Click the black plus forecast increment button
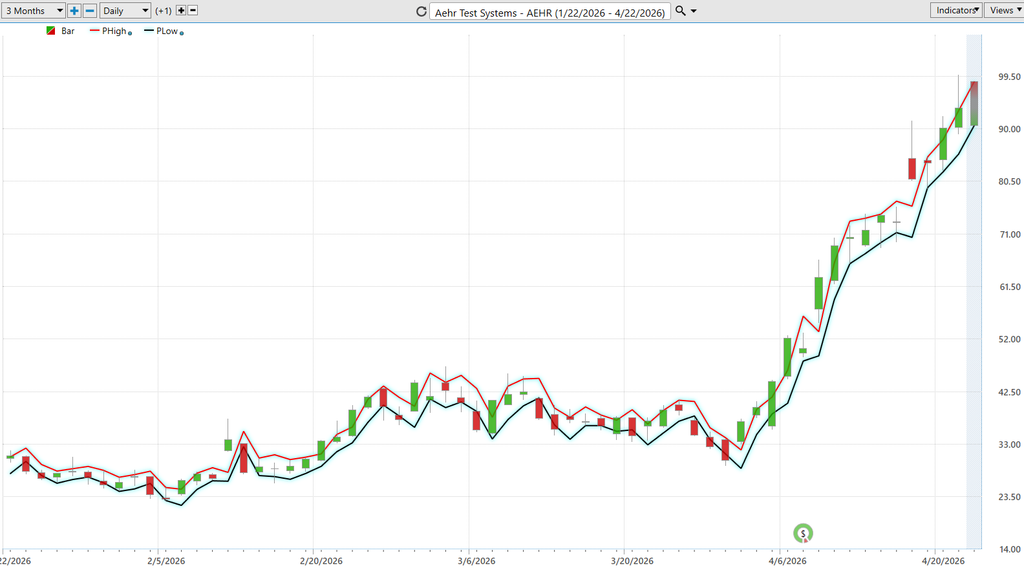Image resolution: width=1024 pixels, height=571 pixels. [181, 10]
